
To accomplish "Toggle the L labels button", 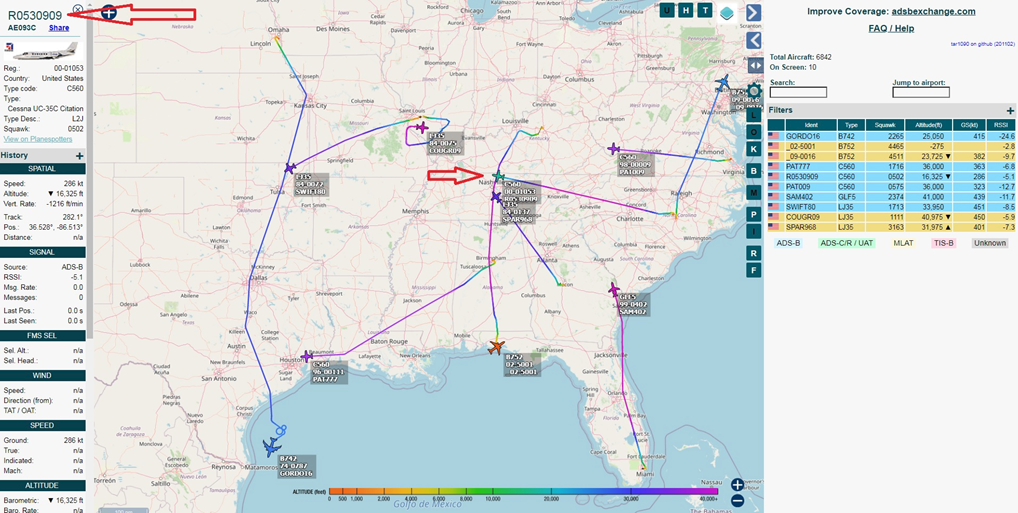I will [x=753, y=115].
